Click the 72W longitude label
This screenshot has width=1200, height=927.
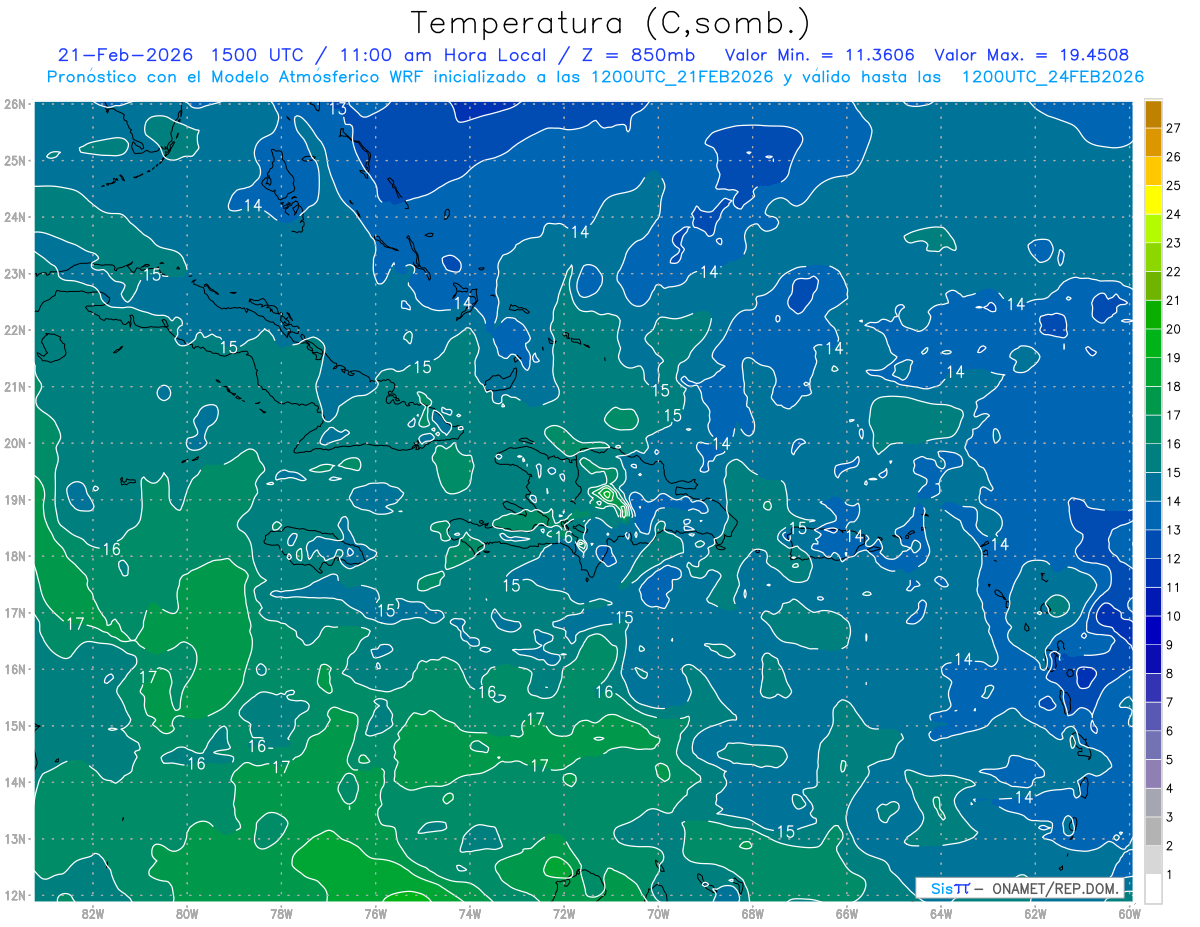pyautogui.click(x=564, y=914)
